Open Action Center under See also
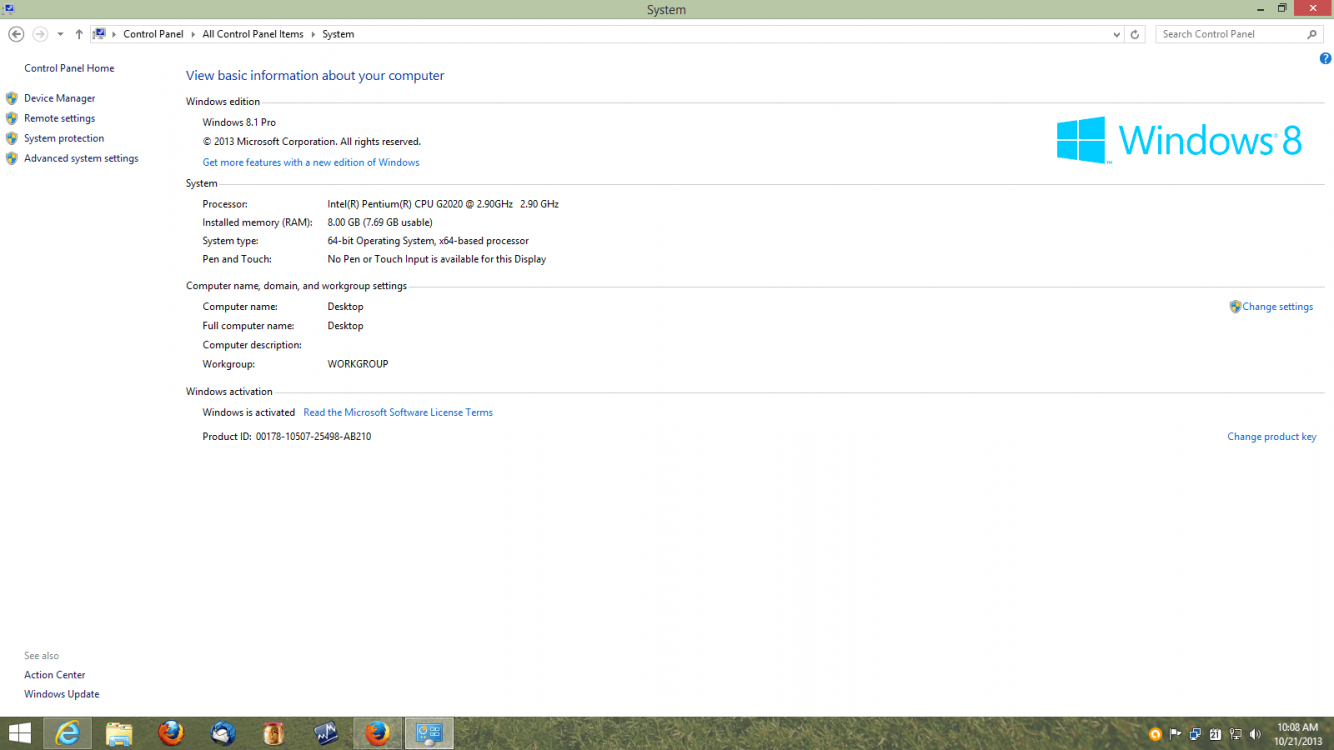Image resolution: width=1334 pixels, height=750 pixels. tap(55, 675)
